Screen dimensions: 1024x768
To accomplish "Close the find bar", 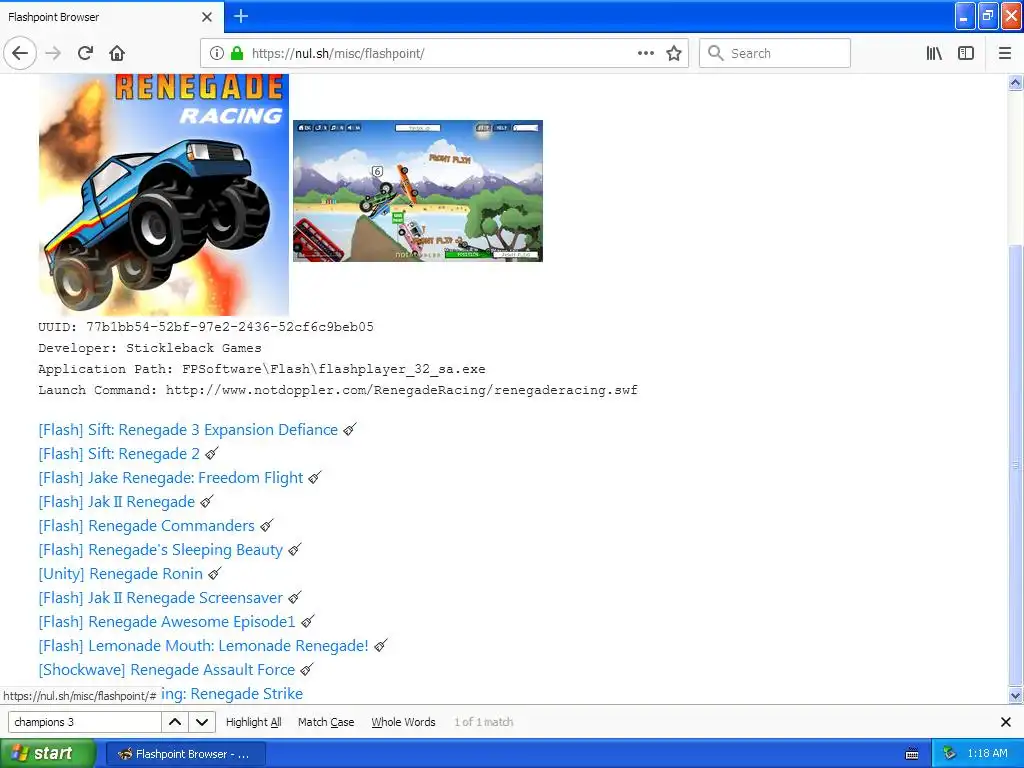I will 1006,722.
